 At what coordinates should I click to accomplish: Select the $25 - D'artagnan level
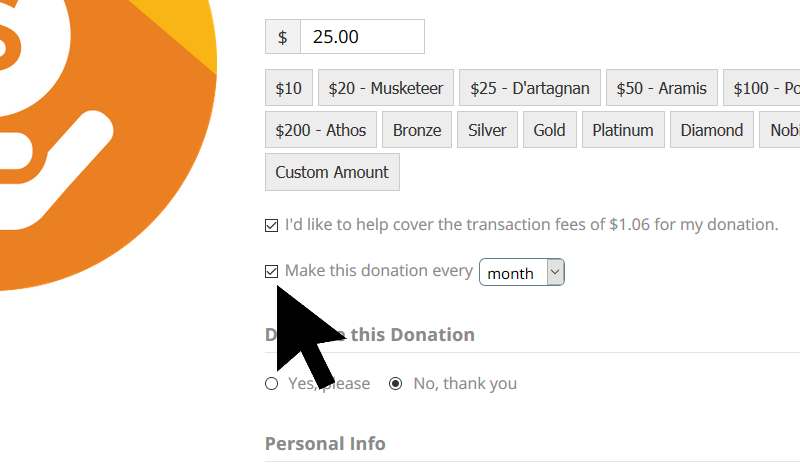pos(530,88)
